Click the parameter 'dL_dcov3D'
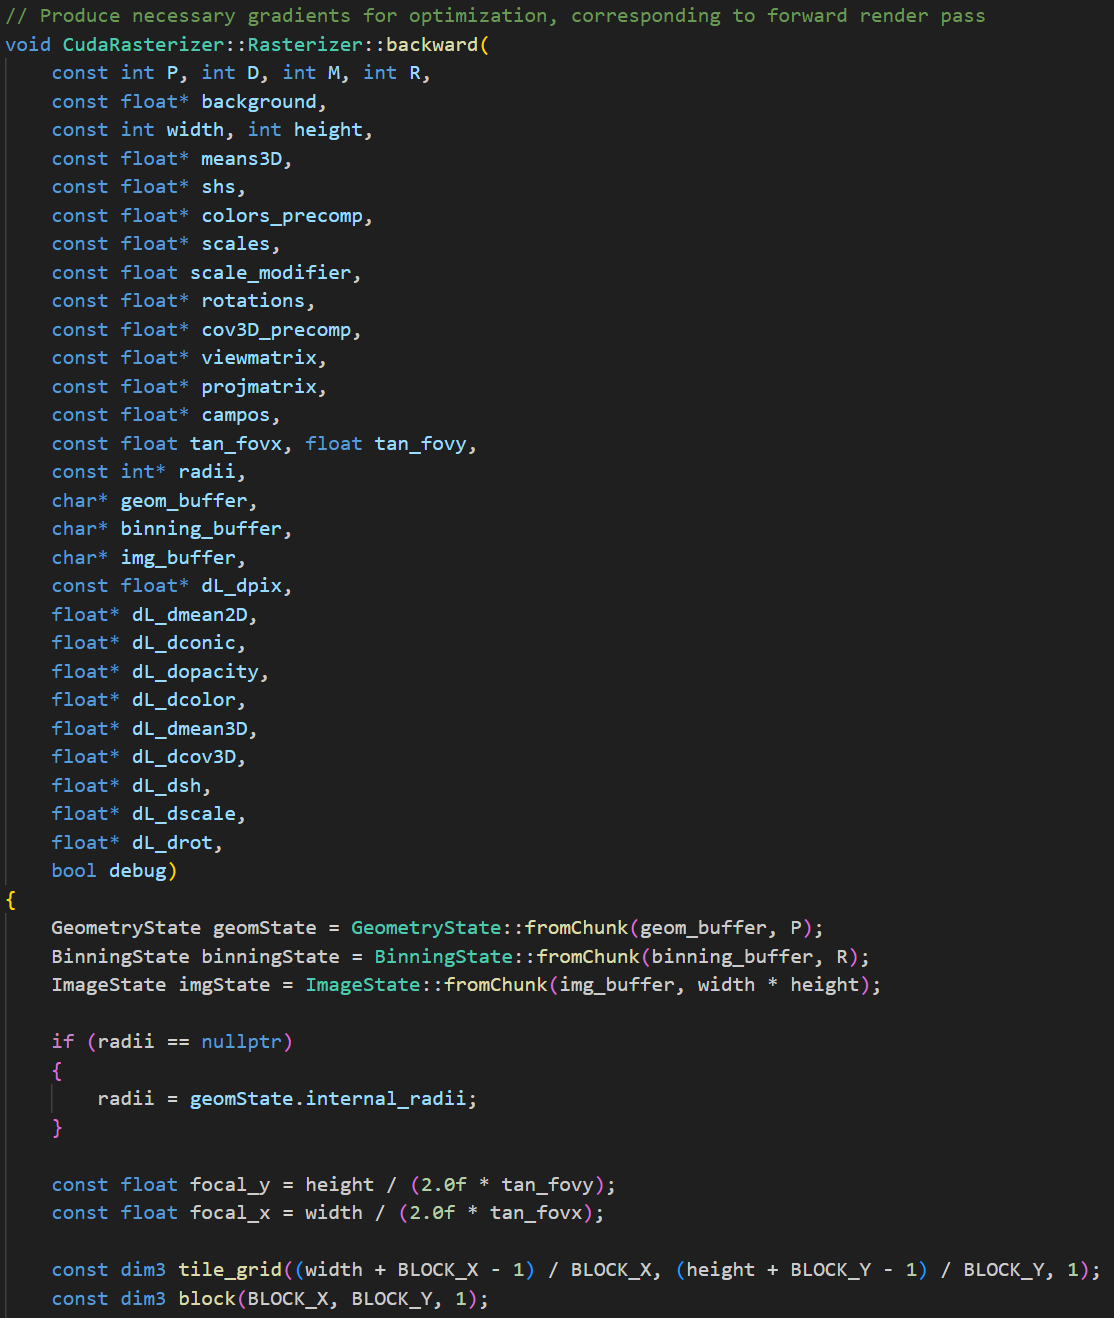 pyautogui.click(x=184, y=757)
